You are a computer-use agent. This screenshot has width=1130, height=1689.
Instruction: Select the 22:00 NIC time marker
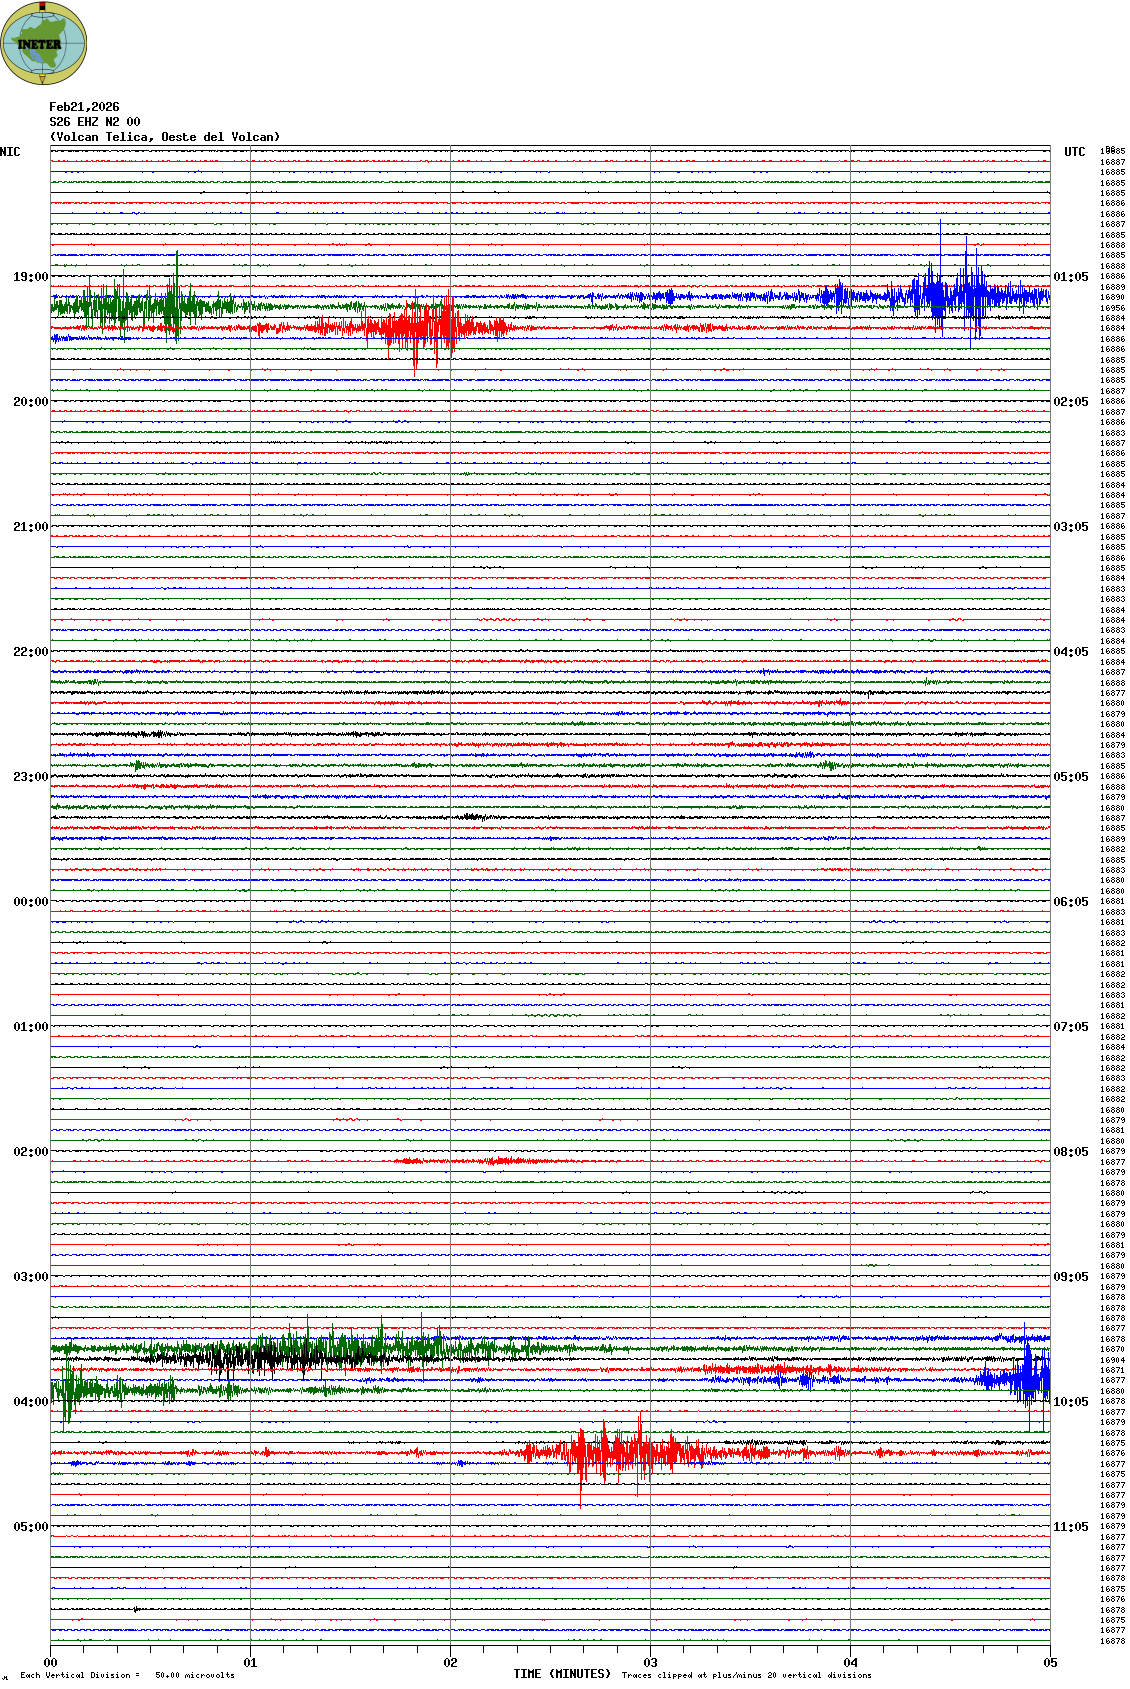[x=30, y=652]
